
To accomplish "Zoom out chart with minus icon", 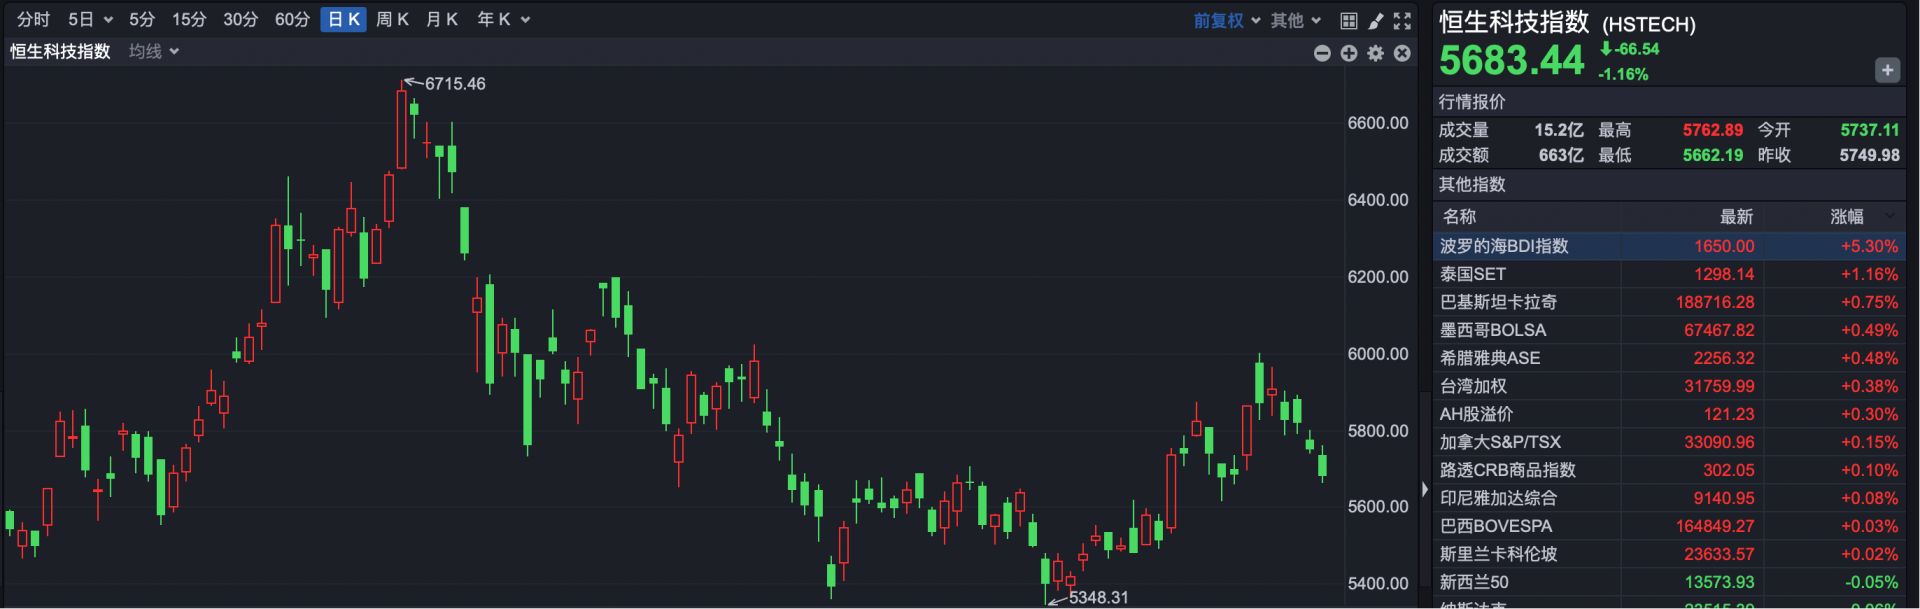I will click(1322, 53).
